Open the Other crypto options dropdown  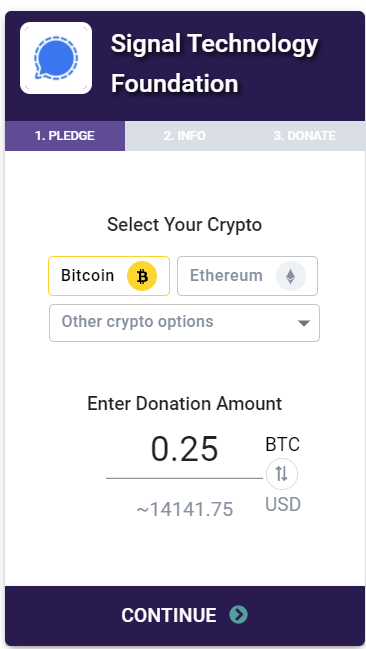[x=184, y=323]
